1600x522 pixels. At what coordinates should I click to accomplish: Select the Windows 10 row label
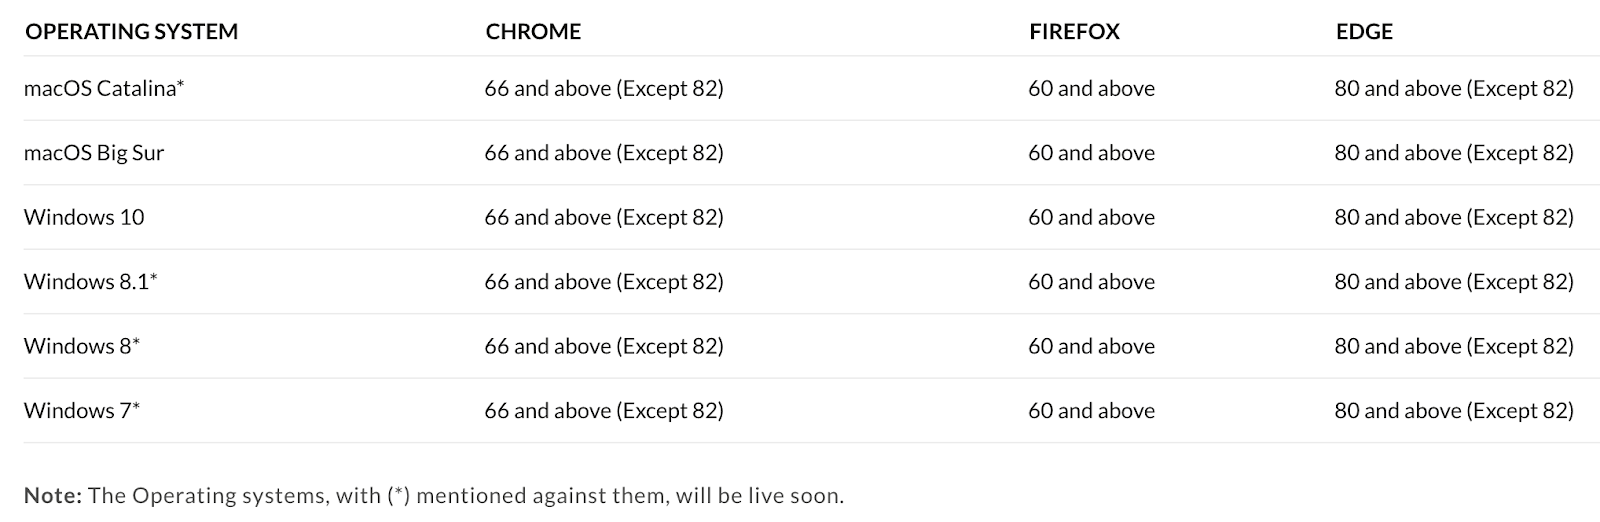tap(84, 217)
